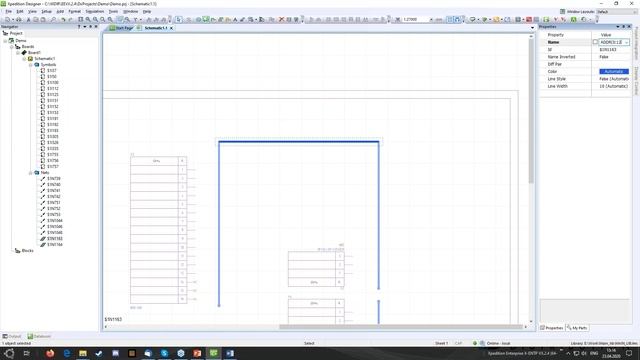Open the Simulation menu

click(95, 11)
